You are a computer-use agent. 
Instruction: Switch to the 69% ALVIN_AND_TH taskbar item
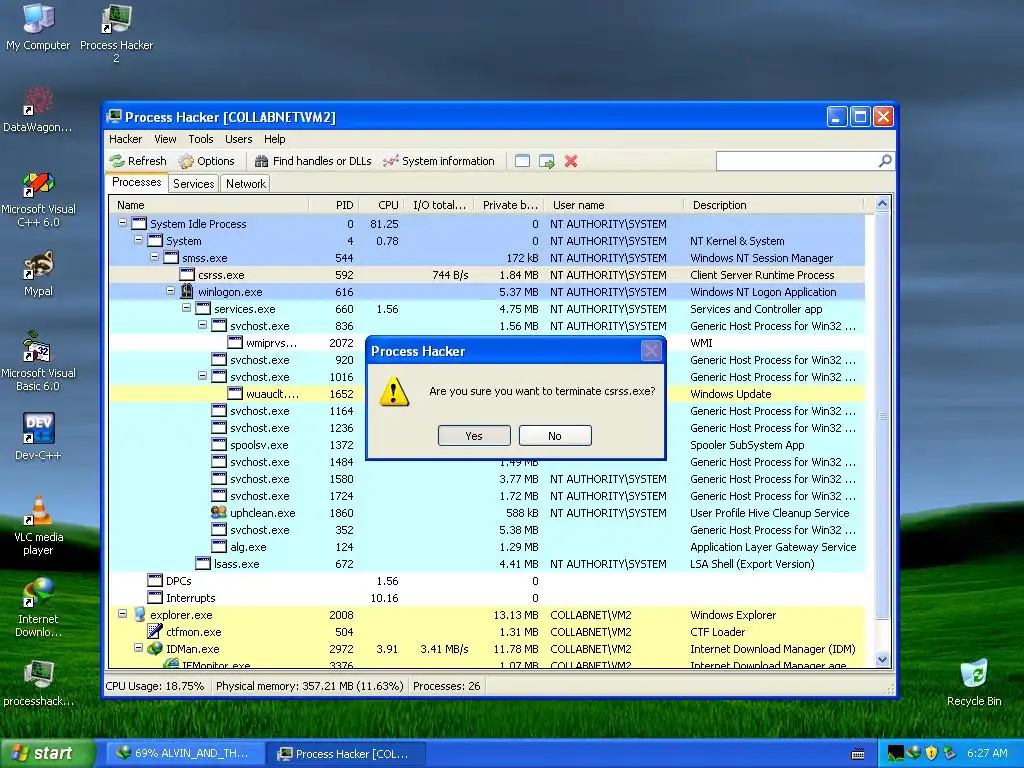click(x=184, y=753)
